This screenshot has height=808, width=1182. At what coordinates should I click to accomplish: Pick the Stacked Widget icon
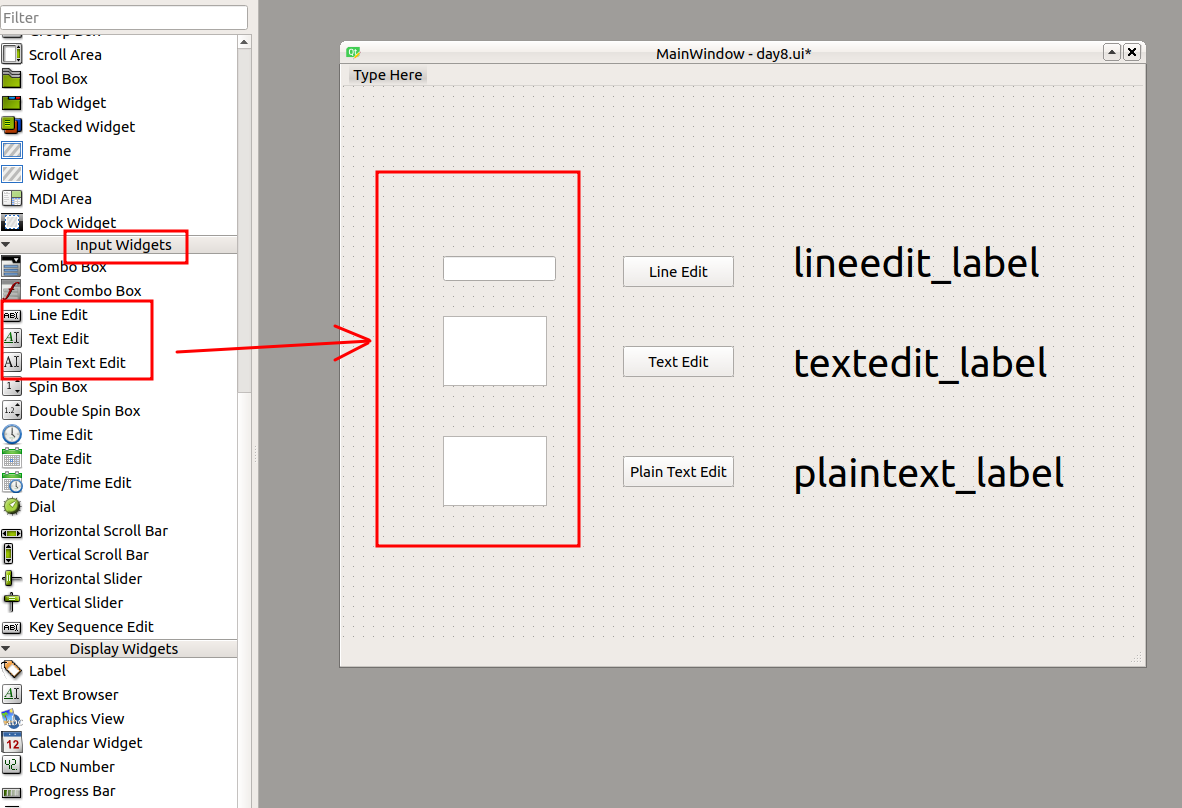pos(12,127)
